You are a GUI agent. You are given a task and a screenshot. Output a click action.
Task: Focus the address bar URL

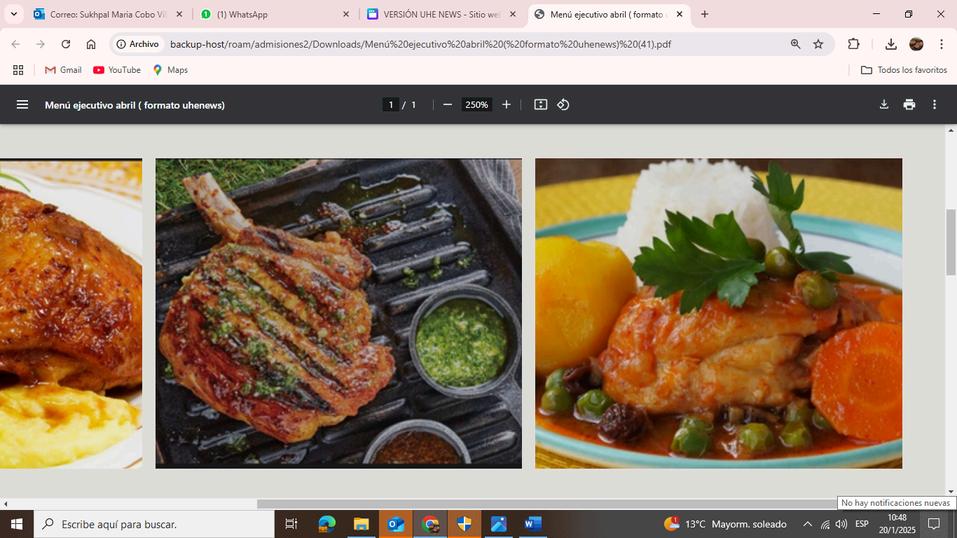(x=421, y=44)
